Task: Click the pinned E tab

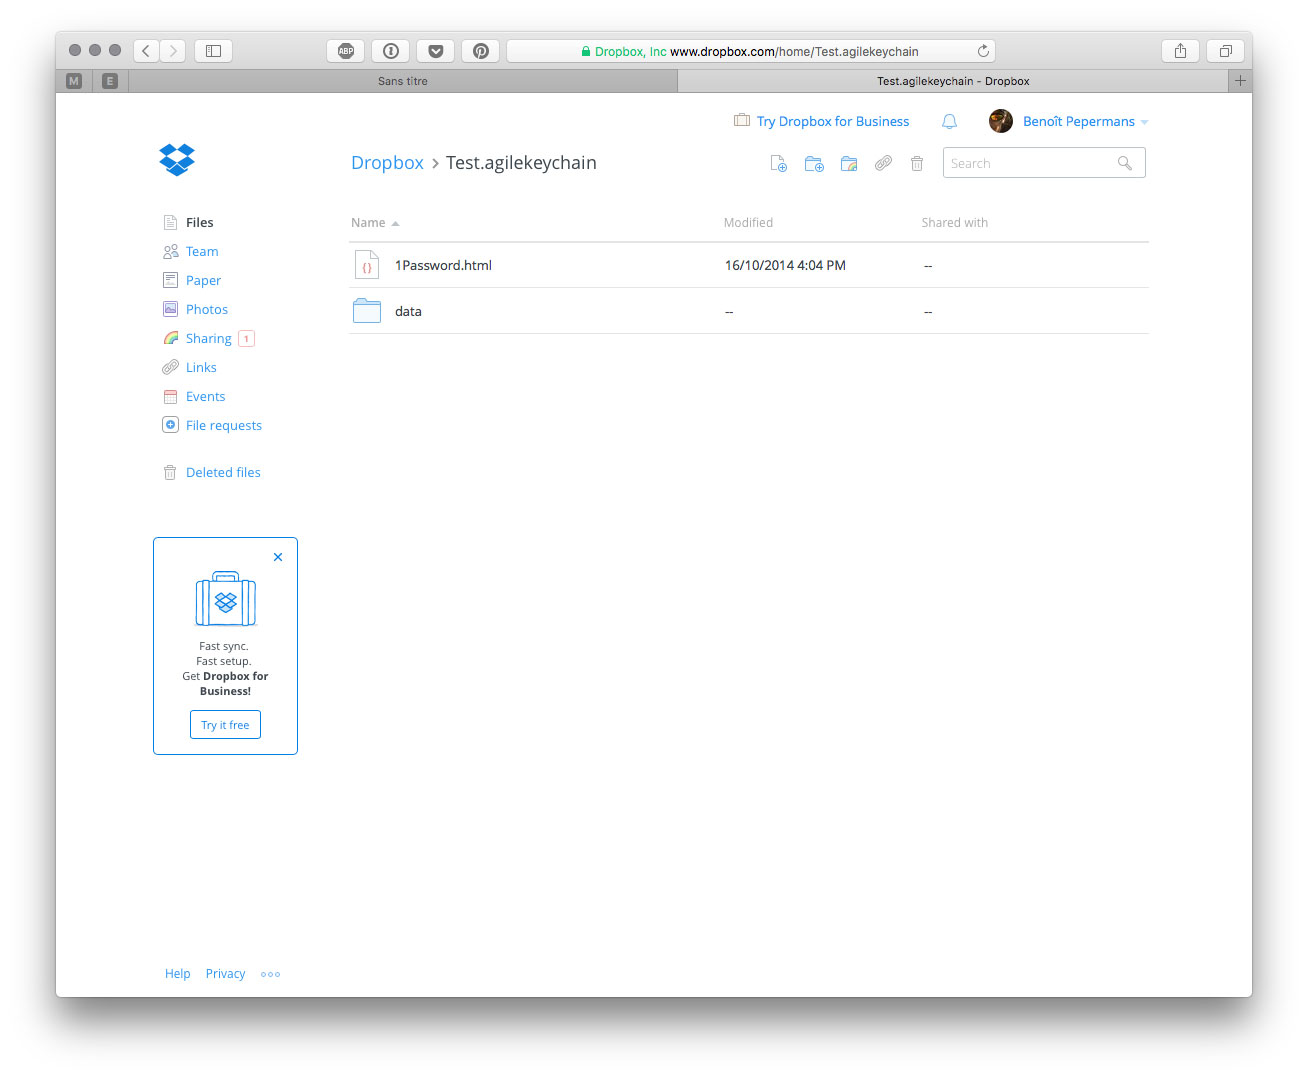Action: coord(110,81)
